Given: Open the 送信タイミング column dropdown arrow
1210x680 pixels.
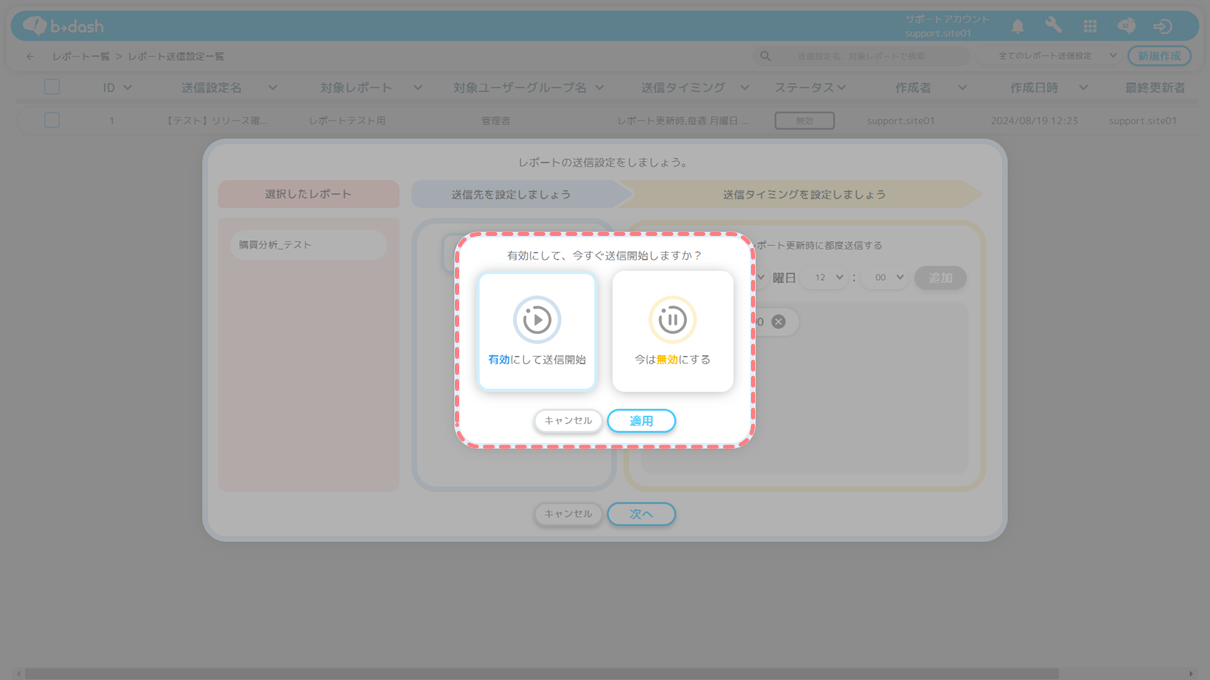Looking at the screenshot, I should [744, 88].
